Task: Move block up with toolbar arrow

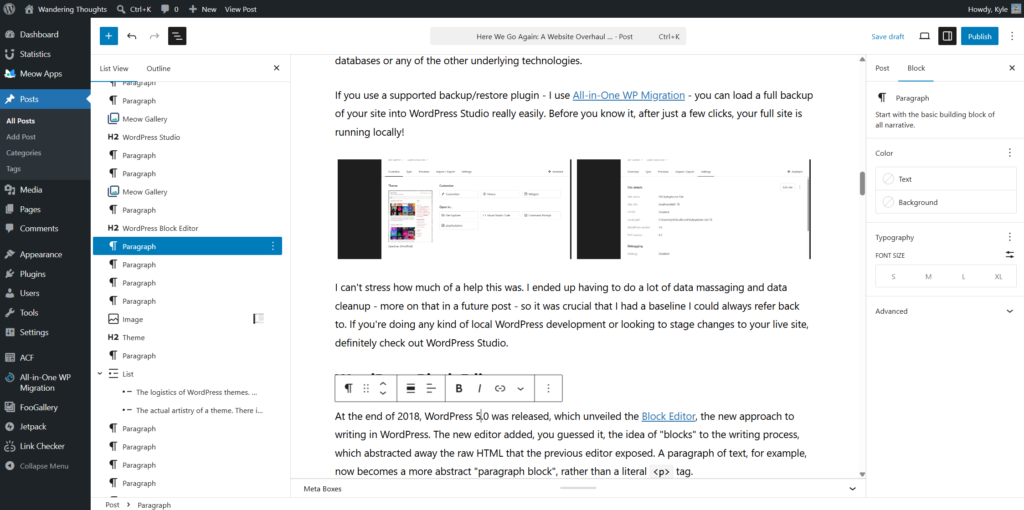Action: coord(383,384)
